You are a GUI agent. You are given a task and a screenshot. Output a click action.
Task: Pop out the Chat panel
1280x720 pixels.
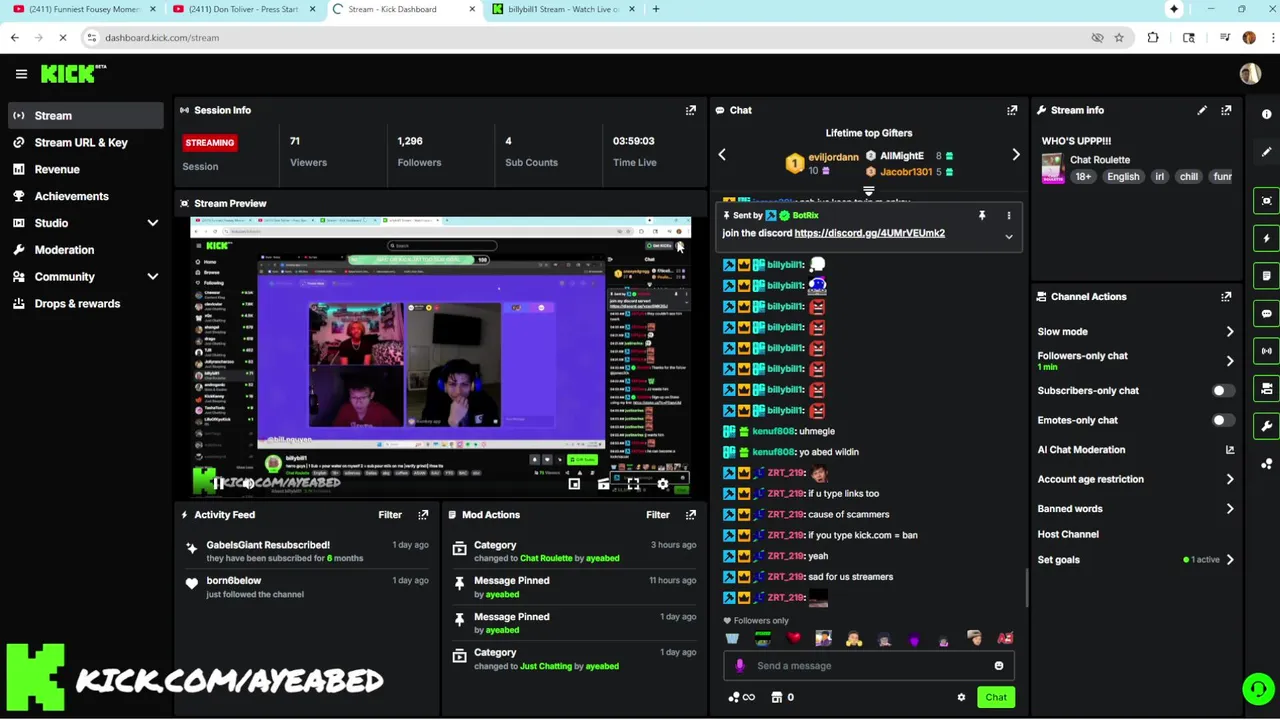[x=1012, y=110]
